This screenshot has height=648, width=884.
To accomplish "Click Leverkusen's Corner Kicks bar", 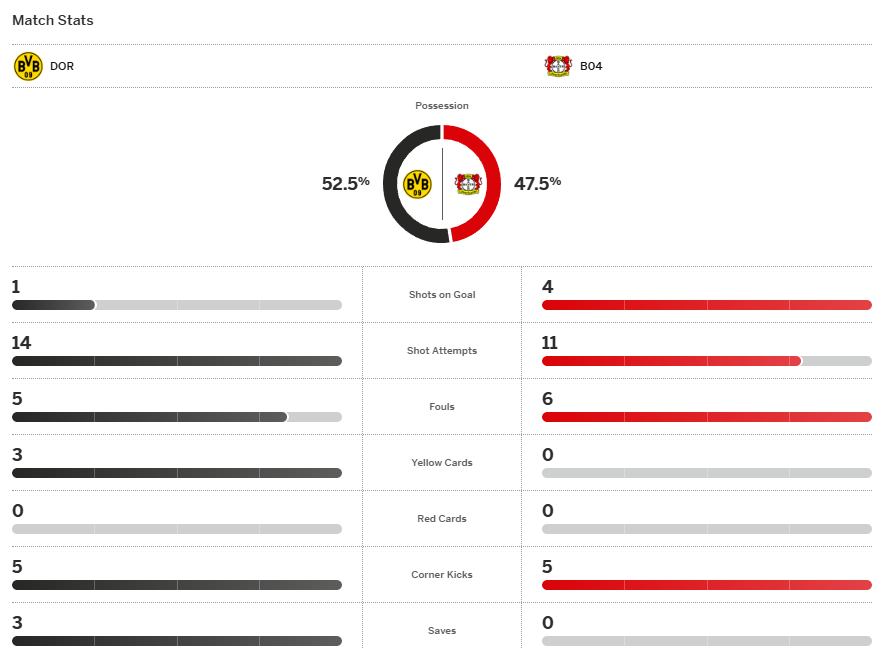I will (707, 585).
